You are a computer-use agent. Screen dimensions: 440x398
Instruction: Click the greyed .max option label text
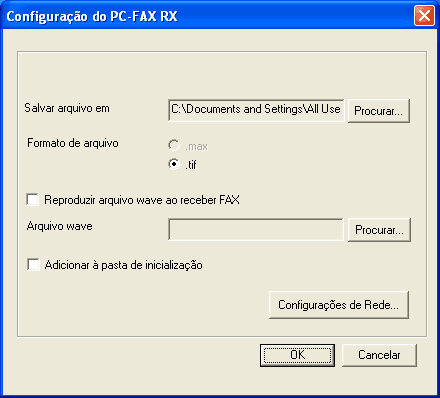[x=197, y=146]
